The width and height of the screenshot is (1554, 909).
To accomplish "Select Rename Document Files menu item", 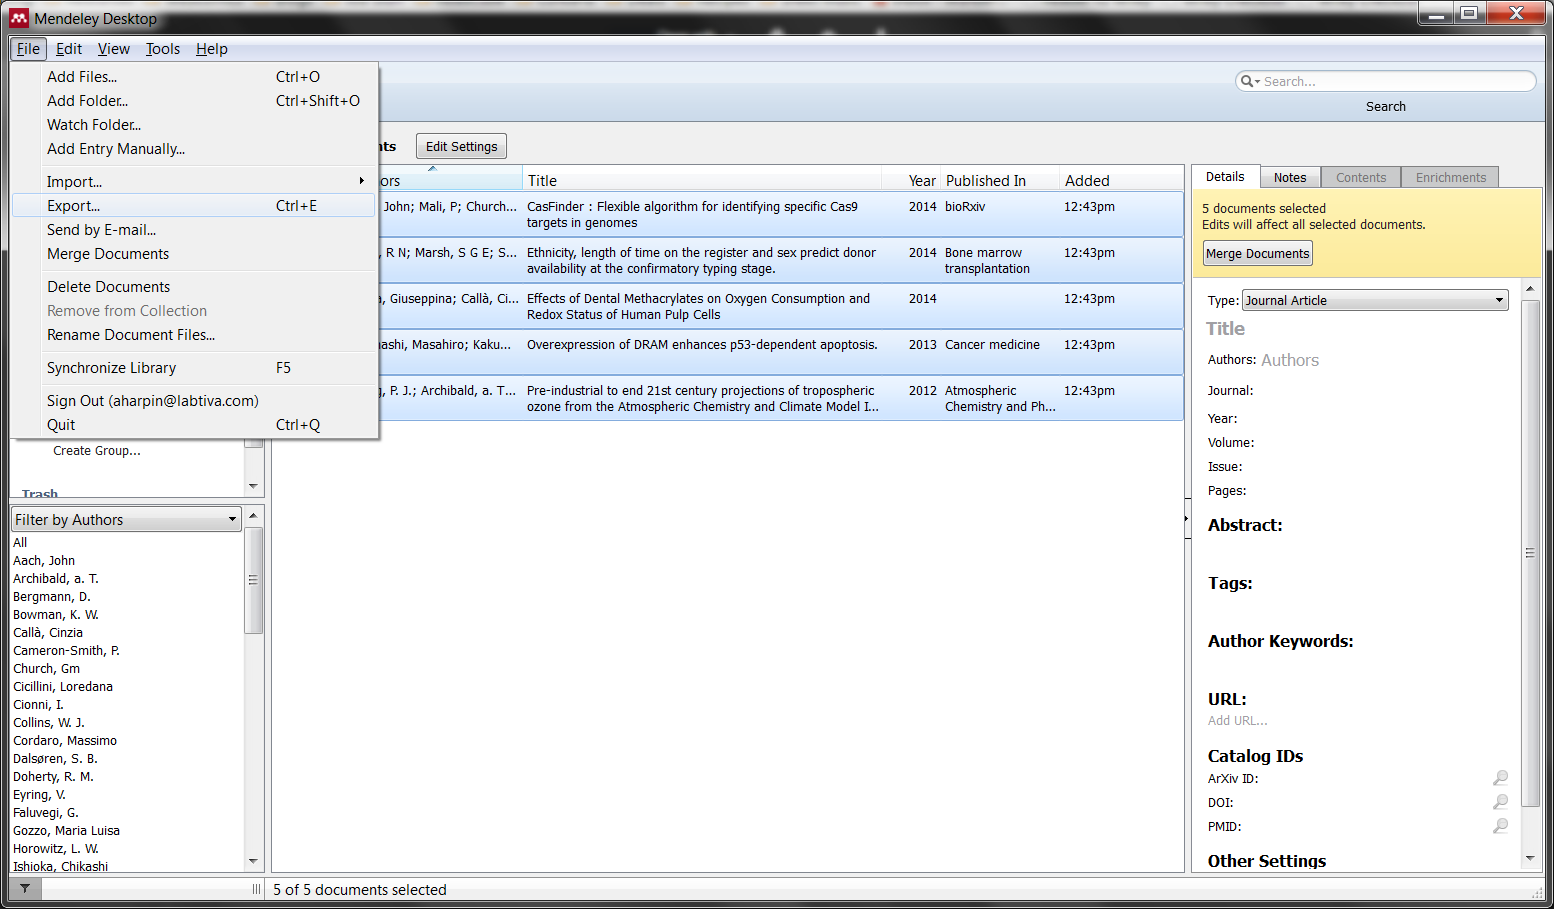I will (x=195, y=335).
